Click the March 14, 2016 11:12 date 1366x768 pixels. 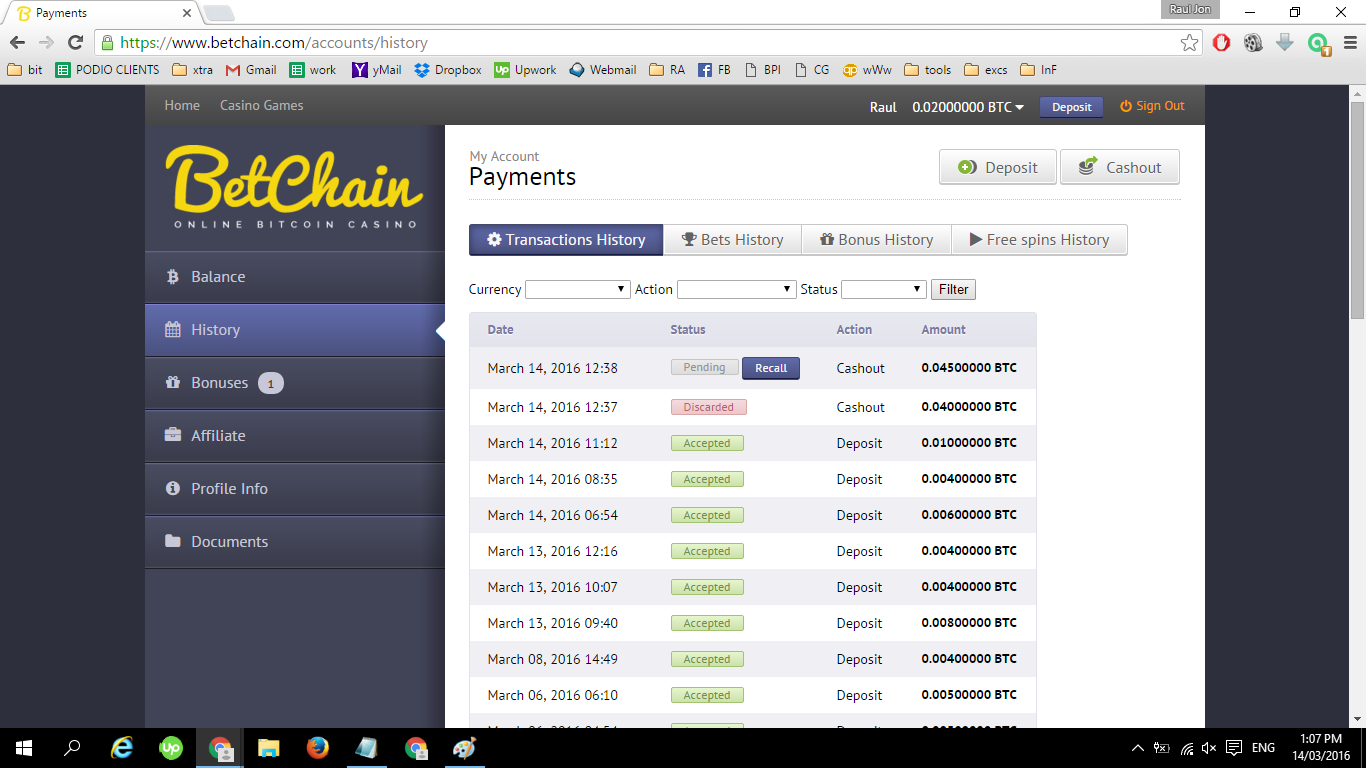click(552, 443)
